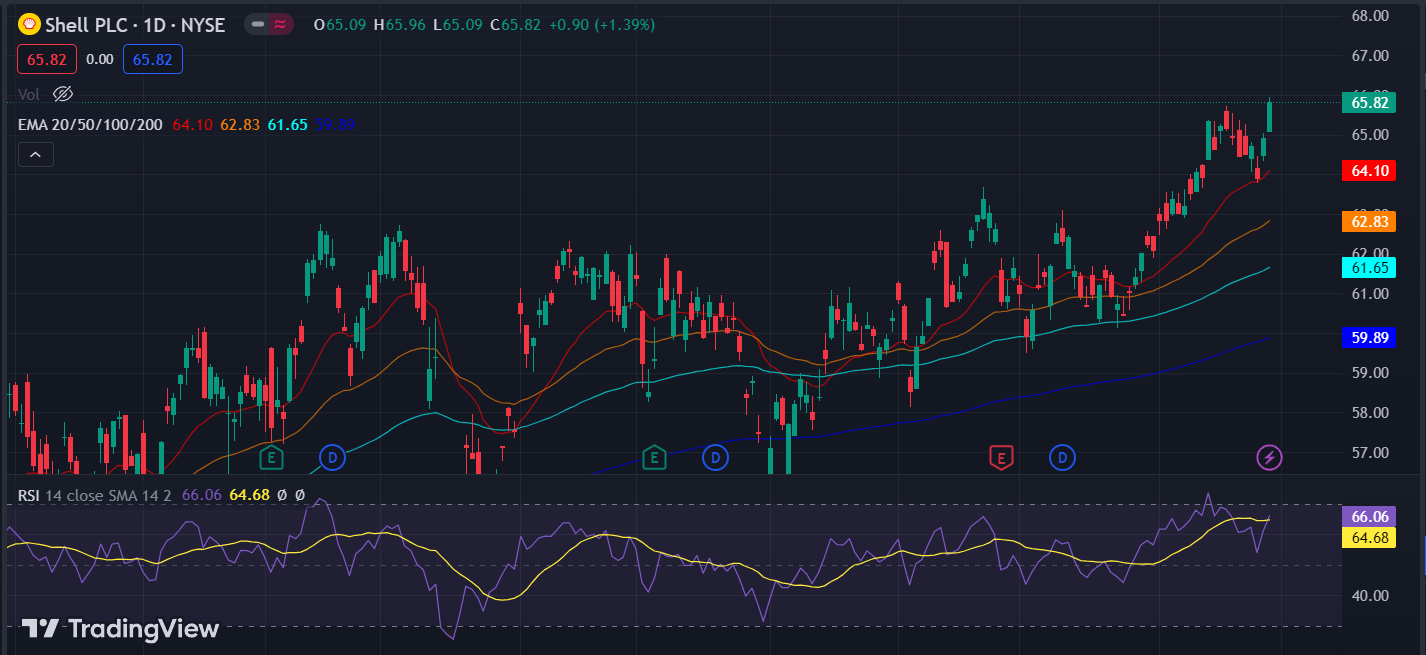Click the middle blue D dividend marker
The height and width of the screenshot is (655, 1426).
(x=715, y=458)
